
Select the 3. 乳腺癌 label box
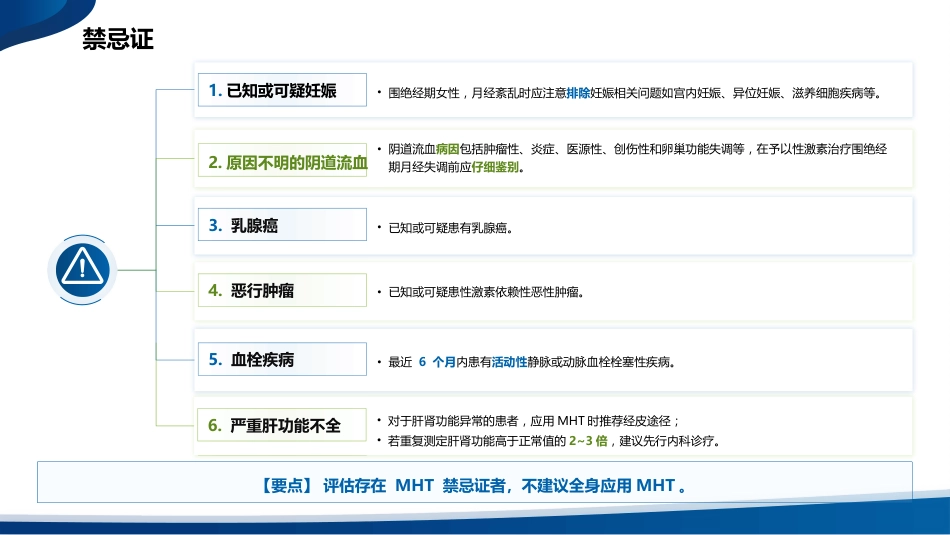pyautogui.click(x=282, y=225)
